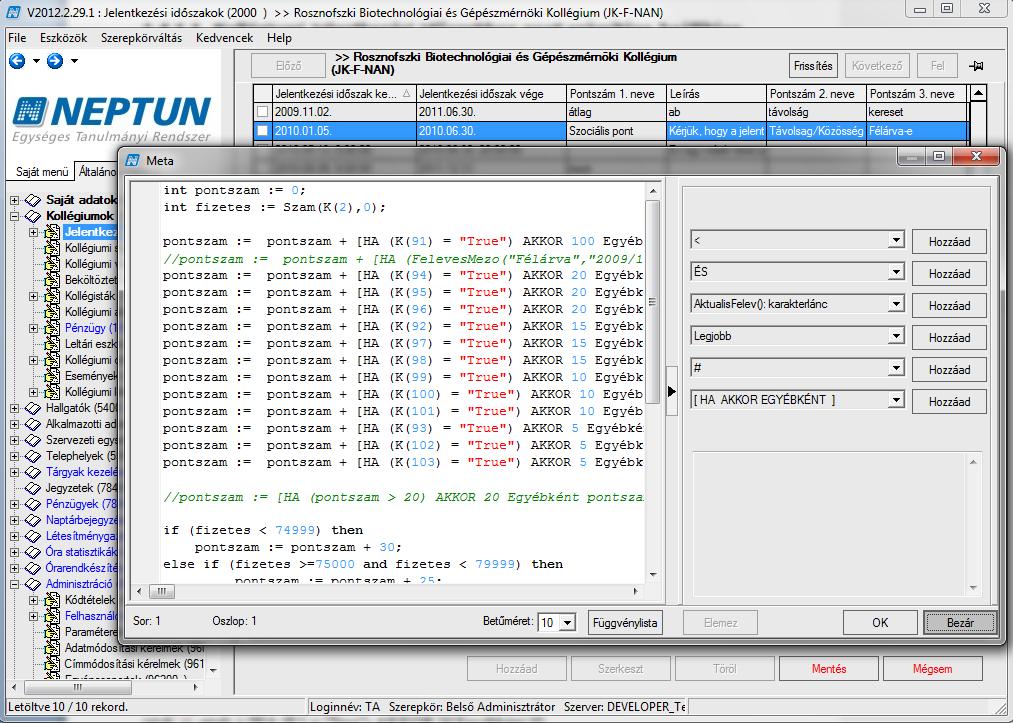Click the Függvénylista button
Image resolution: width=1013 pixels, height=723 pixels.
(x=625, y=623)
